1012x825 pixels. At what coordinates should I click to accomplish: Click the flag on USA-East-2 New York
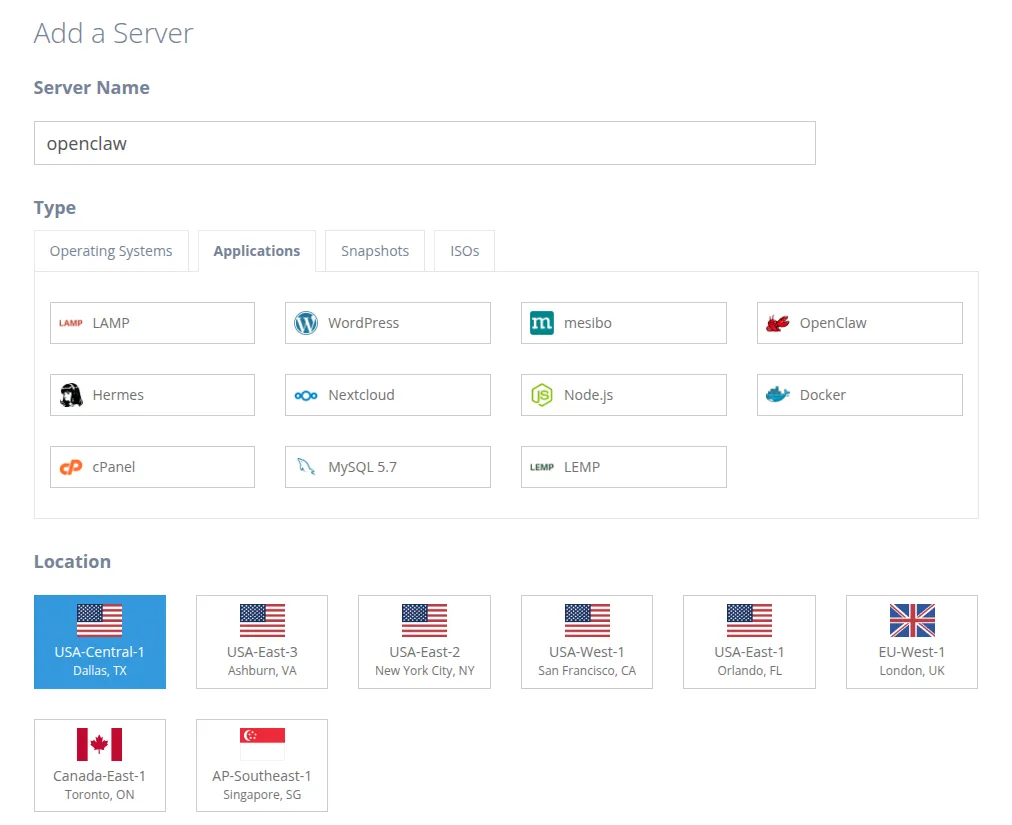point(424,620)
